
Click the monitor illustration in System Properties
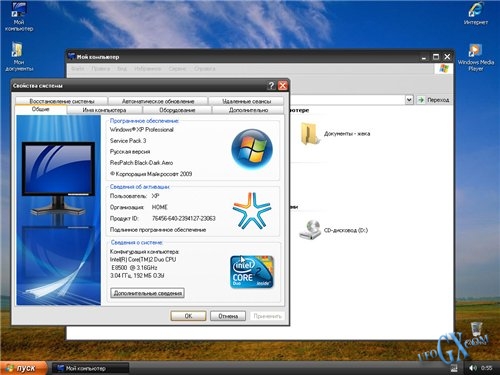(58, 178)
